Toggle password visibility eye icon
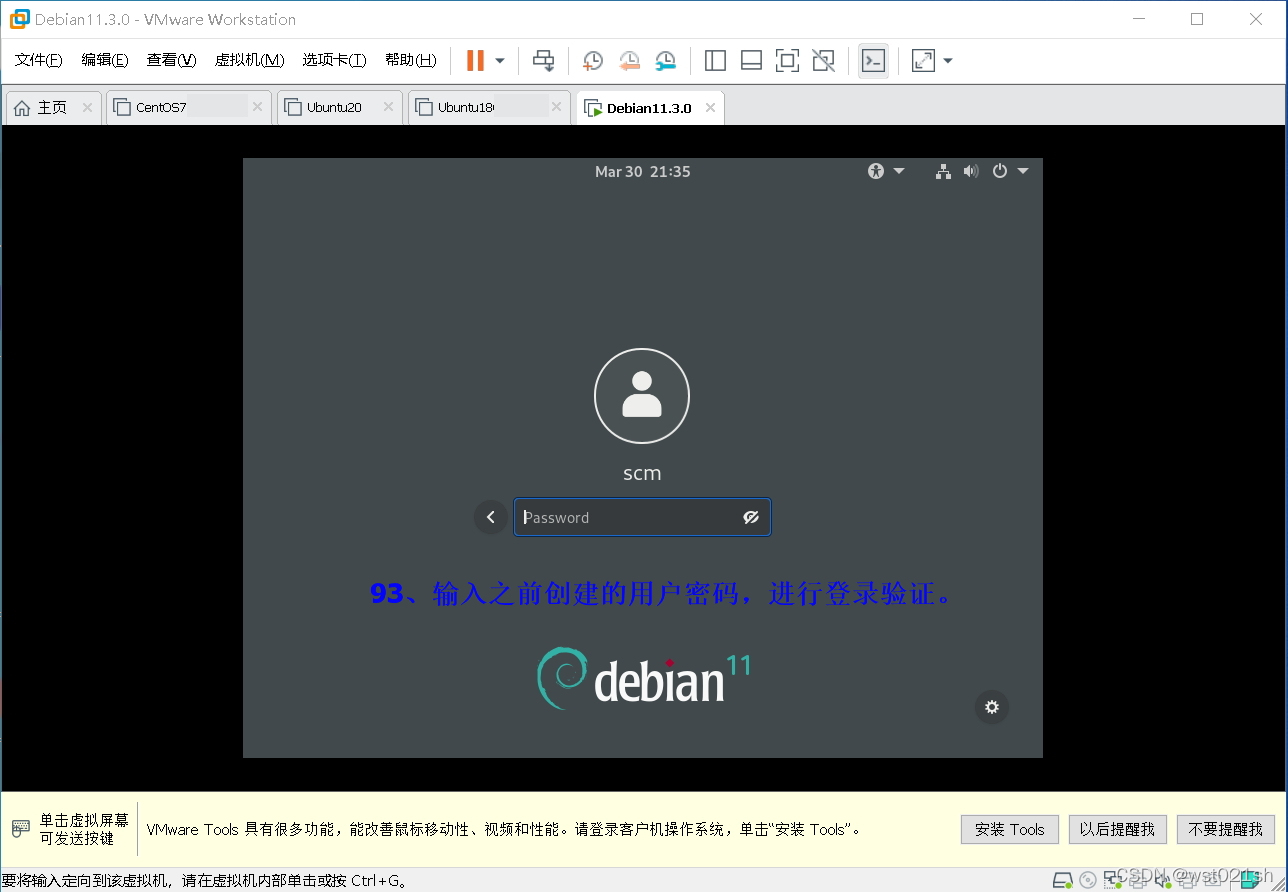1288x892 pixels. click(x=751, y=517)
